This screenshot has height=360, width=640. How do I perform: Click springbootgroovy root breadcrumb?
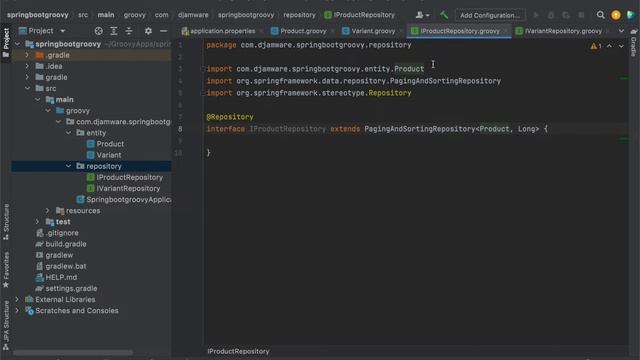tap(38, 15)
